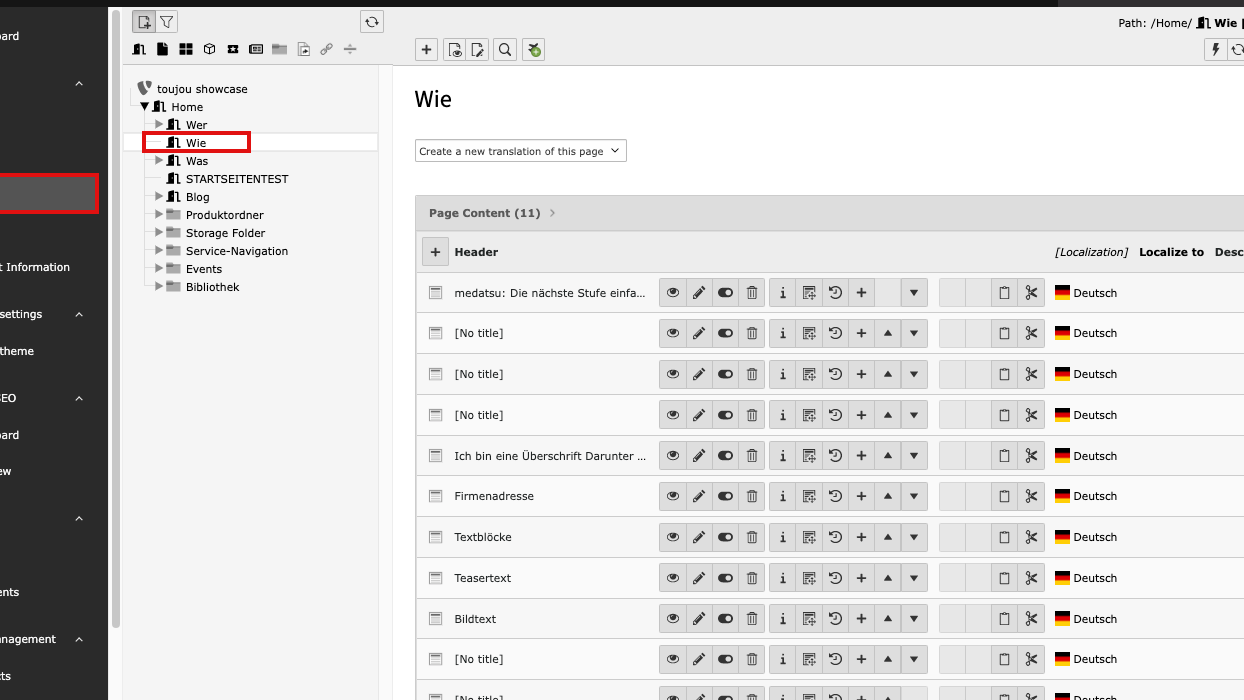This screenshot has width=1244, height=700.
Task: Refresh the page tree with reload button
Action: tap(372, 22)
